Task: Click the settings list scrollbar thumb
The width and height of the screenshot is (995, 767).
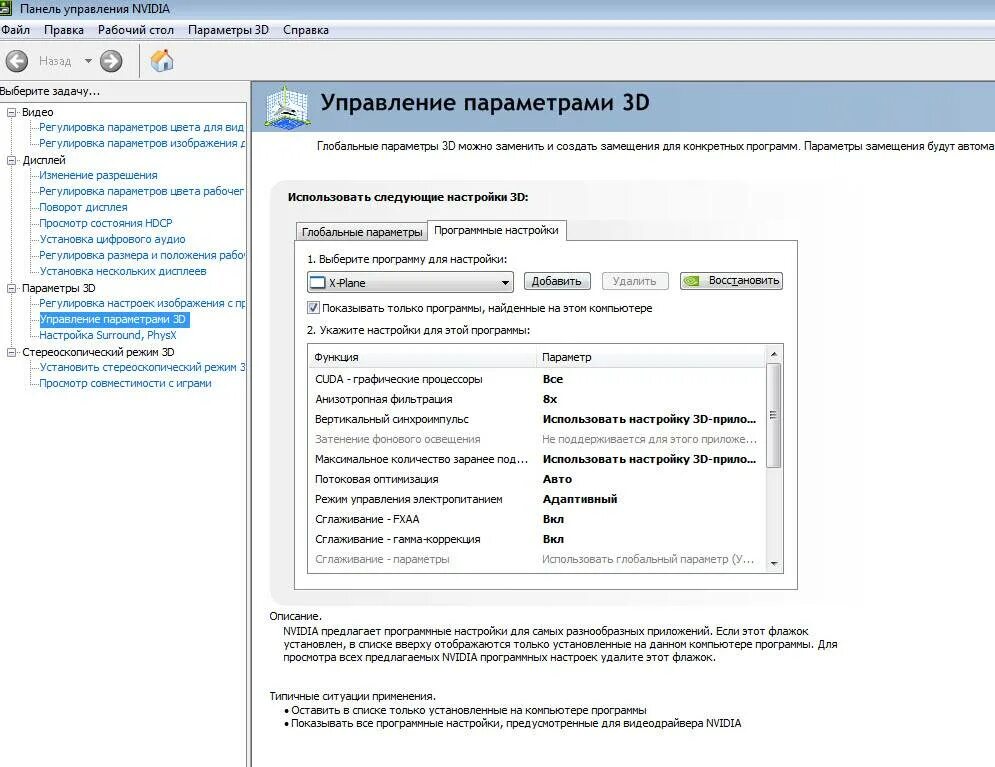Action: pyautogui.click(x=774, y=416)
